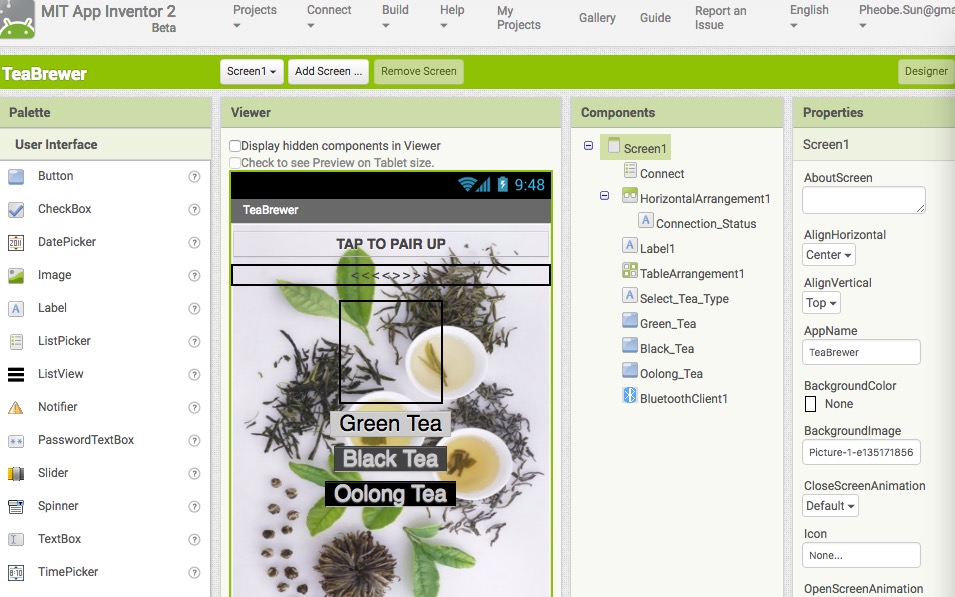955x597 pixels.
Task: Click the TableArrangement1 grid icon
Action: (630, 270)
